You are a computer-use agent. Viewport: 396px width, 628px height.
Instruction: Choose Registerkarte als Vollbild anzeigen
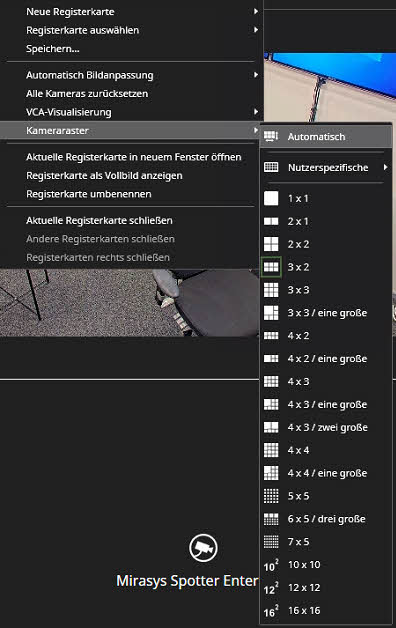(x=131, y=175)
